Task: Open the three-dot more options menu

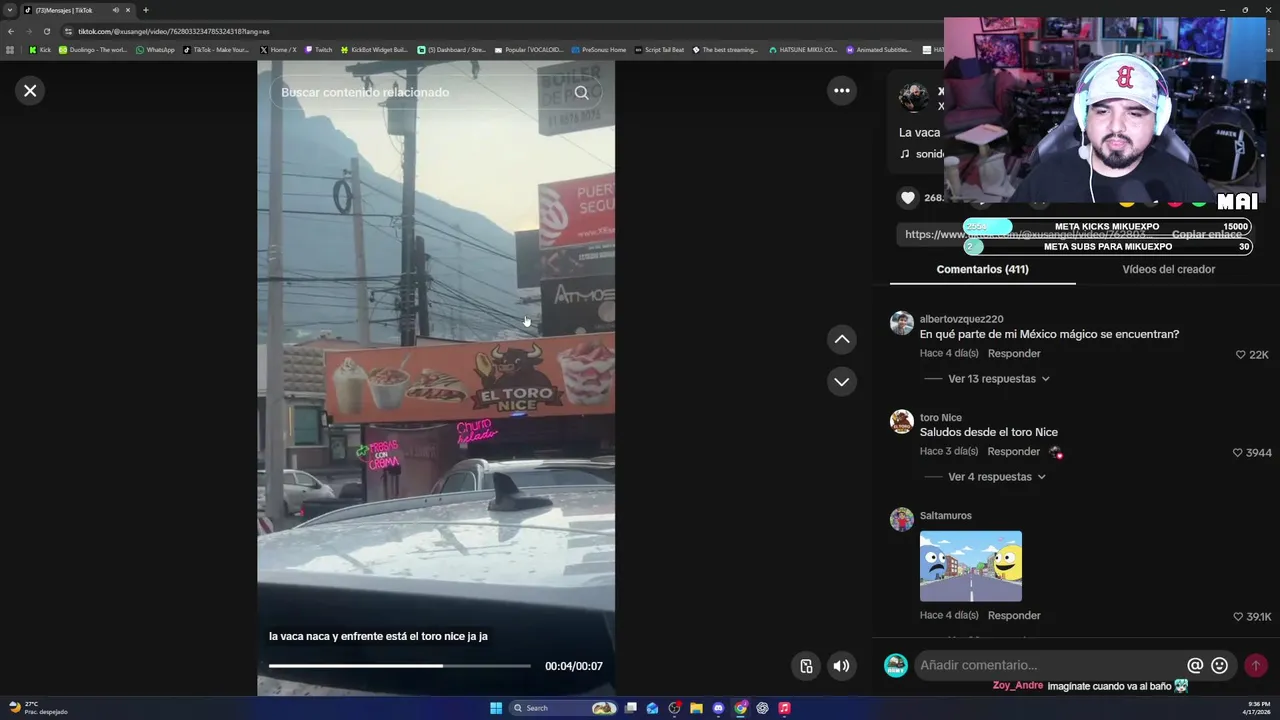Action: coord(842,91)
